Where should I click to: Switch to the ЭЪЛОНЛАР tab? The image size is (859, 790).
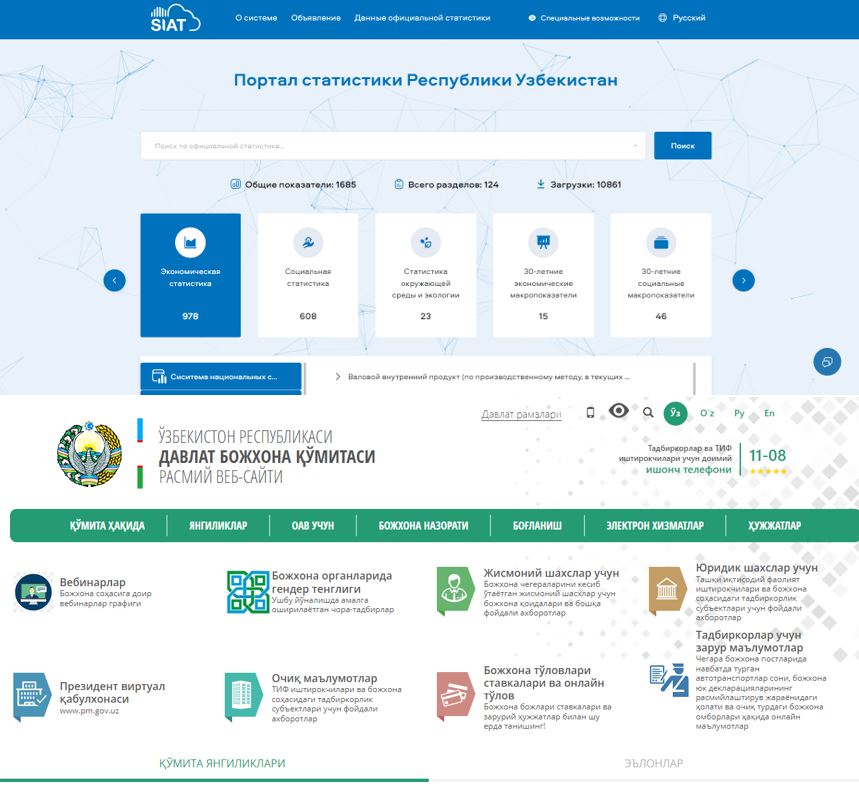pos(653,763)
